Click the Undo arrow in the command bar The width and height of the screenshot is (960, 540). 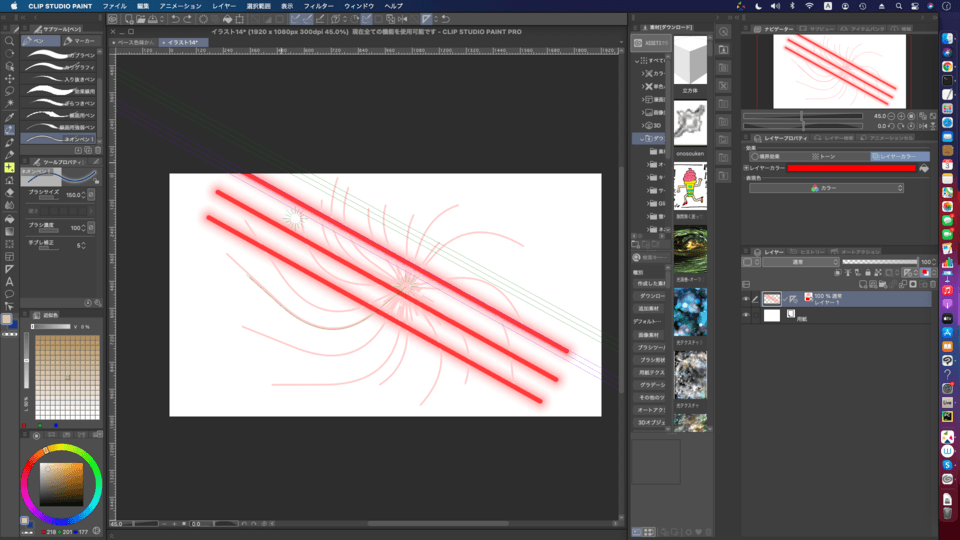click(x=175, y=18)
